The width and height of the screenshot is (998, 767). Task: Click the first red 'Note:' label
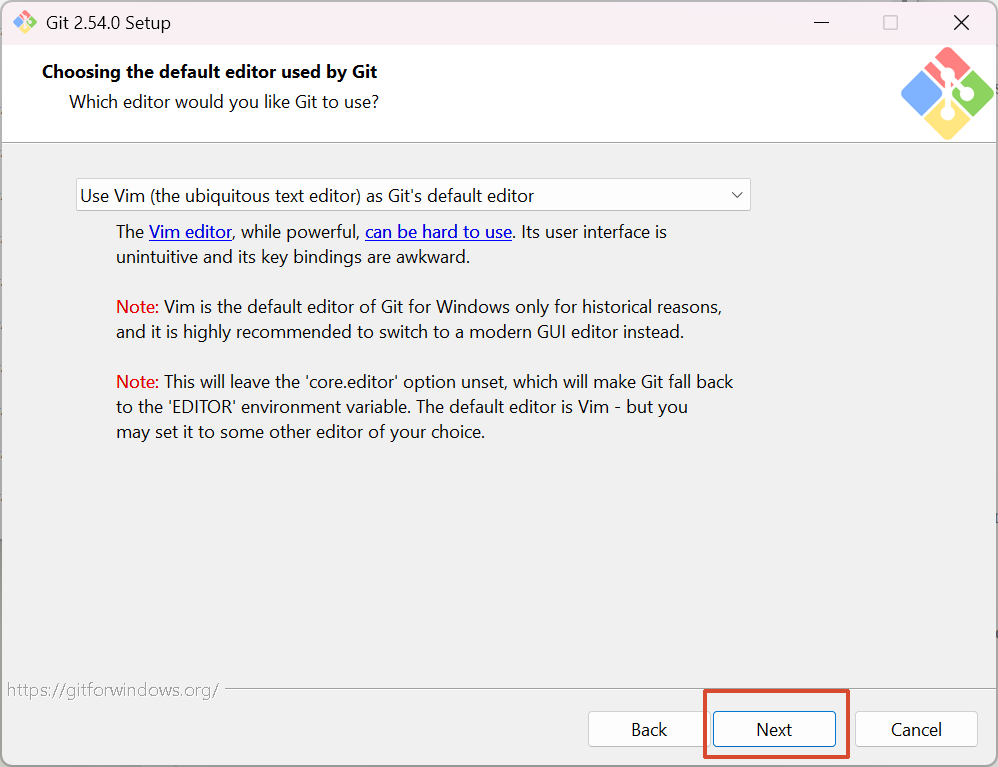point(137,307)
